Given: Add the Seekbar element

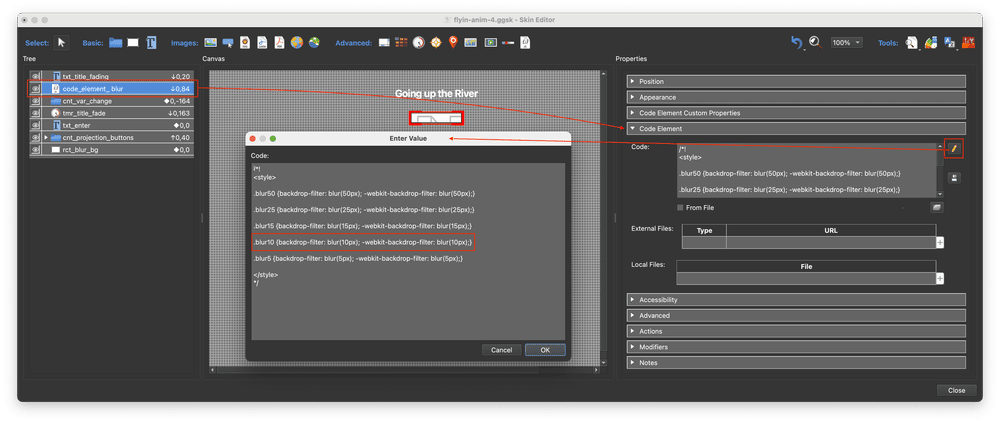Looking at the screenshot, I should [508, 43].
